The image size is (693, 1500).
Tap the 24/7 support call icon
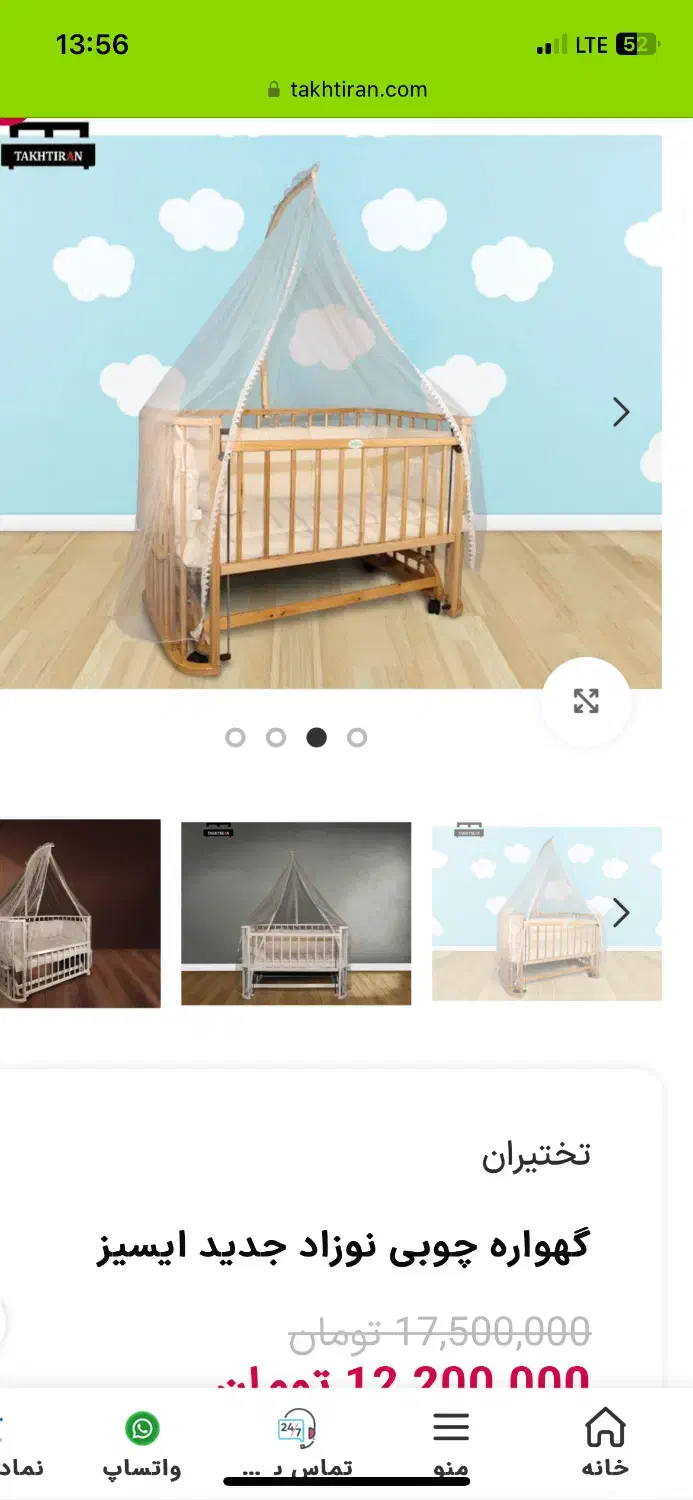[297, 1429]
